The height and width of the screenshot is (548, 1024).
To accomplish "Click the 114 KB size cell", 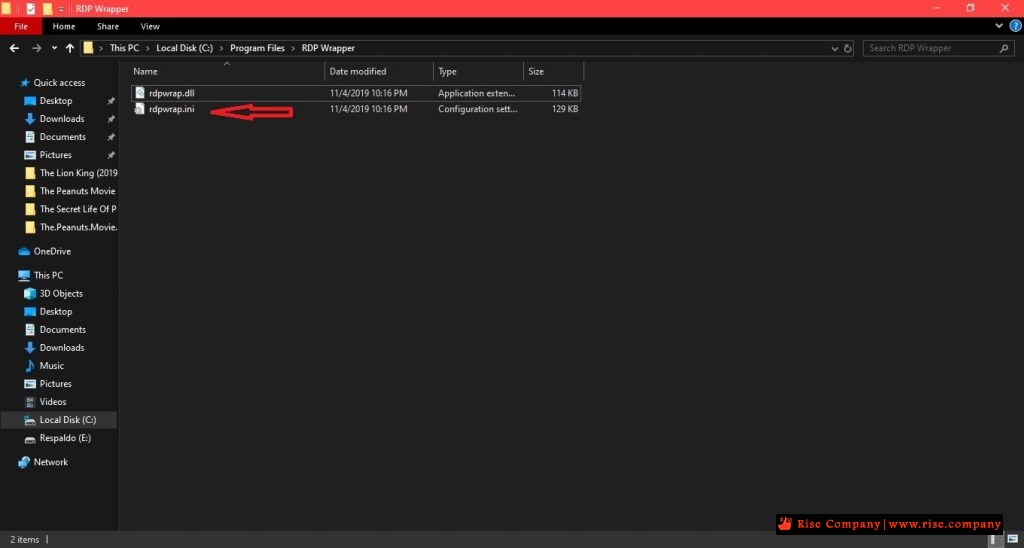I will (x=565, y=93).
